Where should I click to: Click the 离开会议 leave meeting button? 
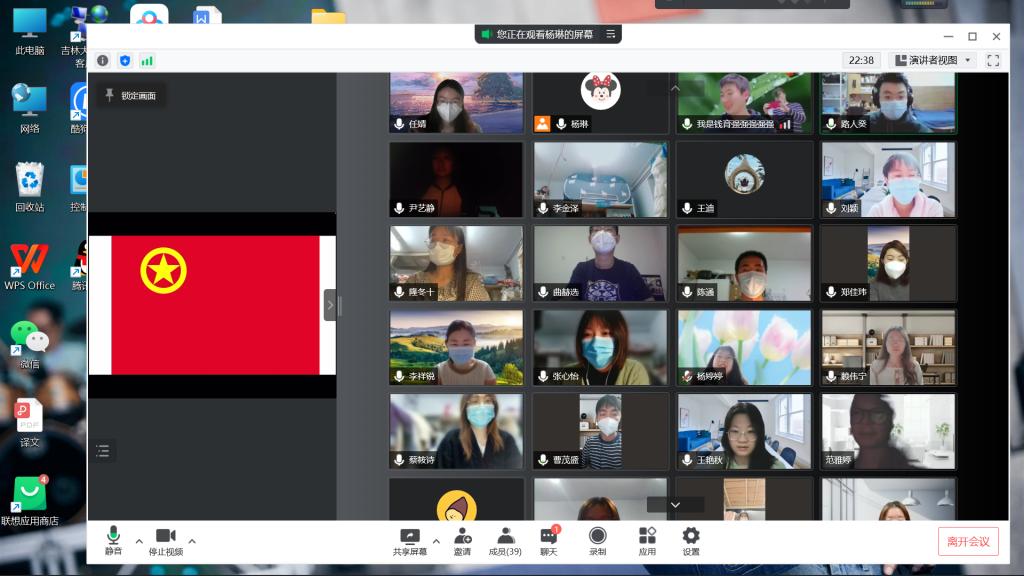pos(967,541)
